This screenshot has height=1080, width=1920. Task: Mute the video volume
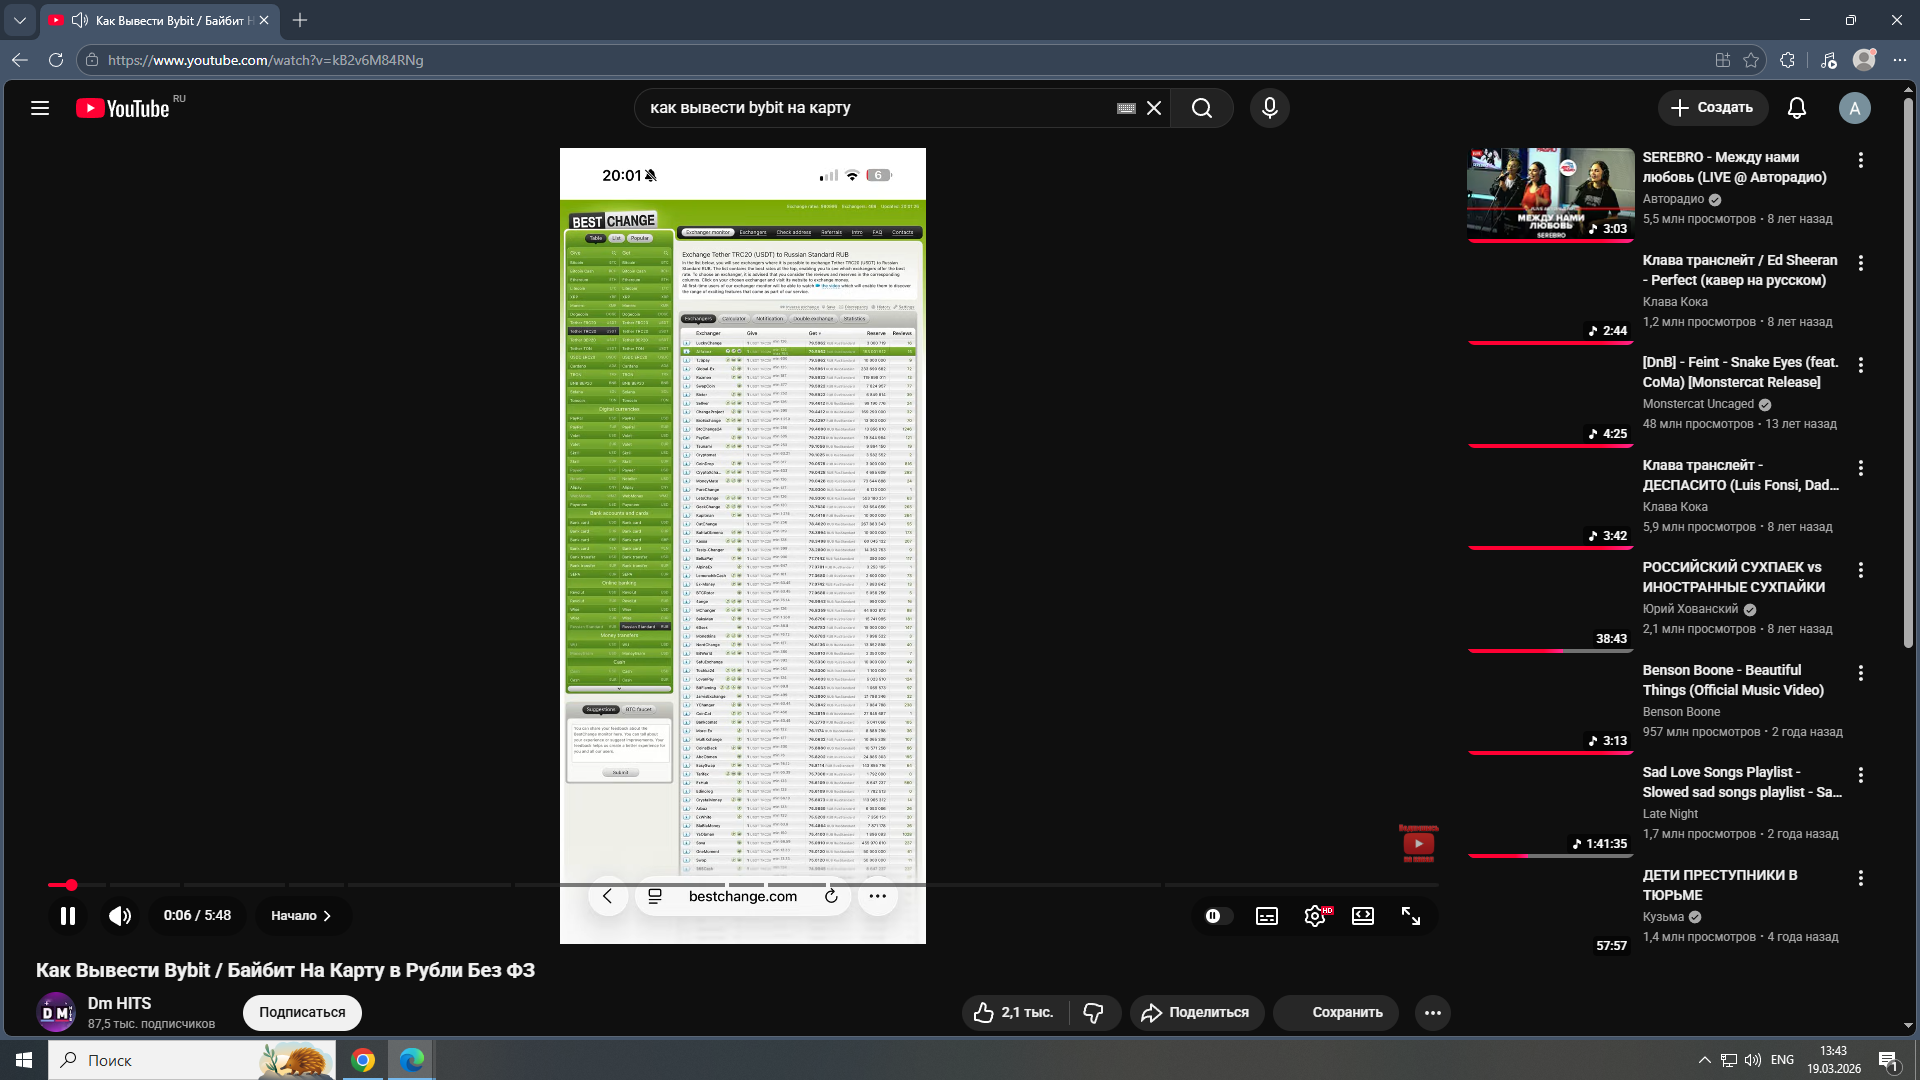click(120, 916)
